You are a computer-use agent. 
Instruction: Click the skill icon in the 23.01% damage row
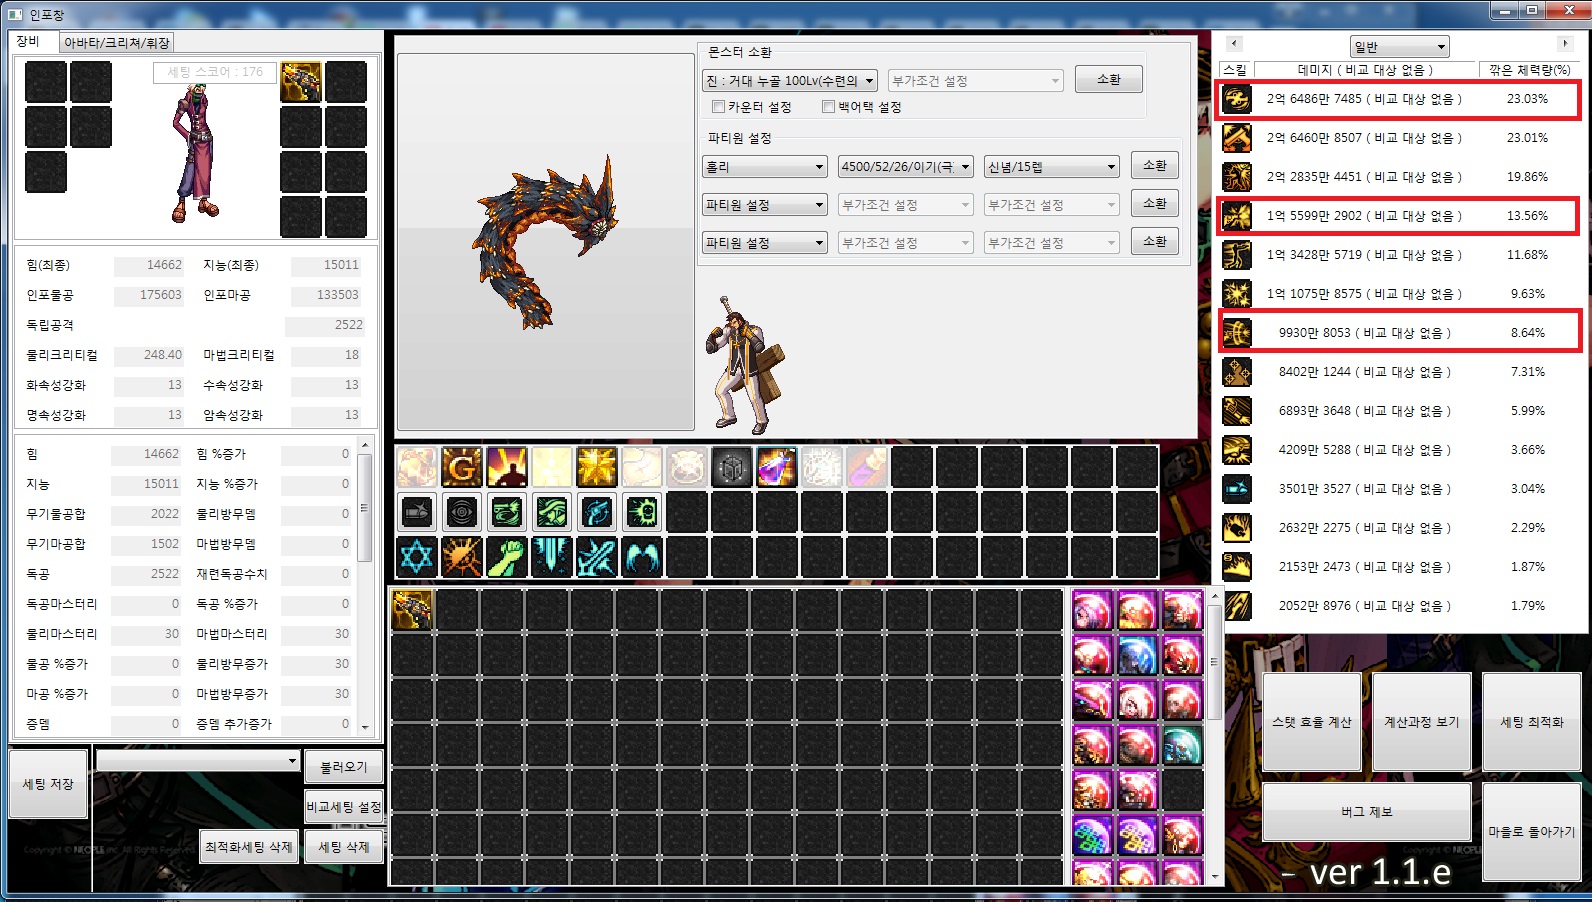[x=1237, y=138]
